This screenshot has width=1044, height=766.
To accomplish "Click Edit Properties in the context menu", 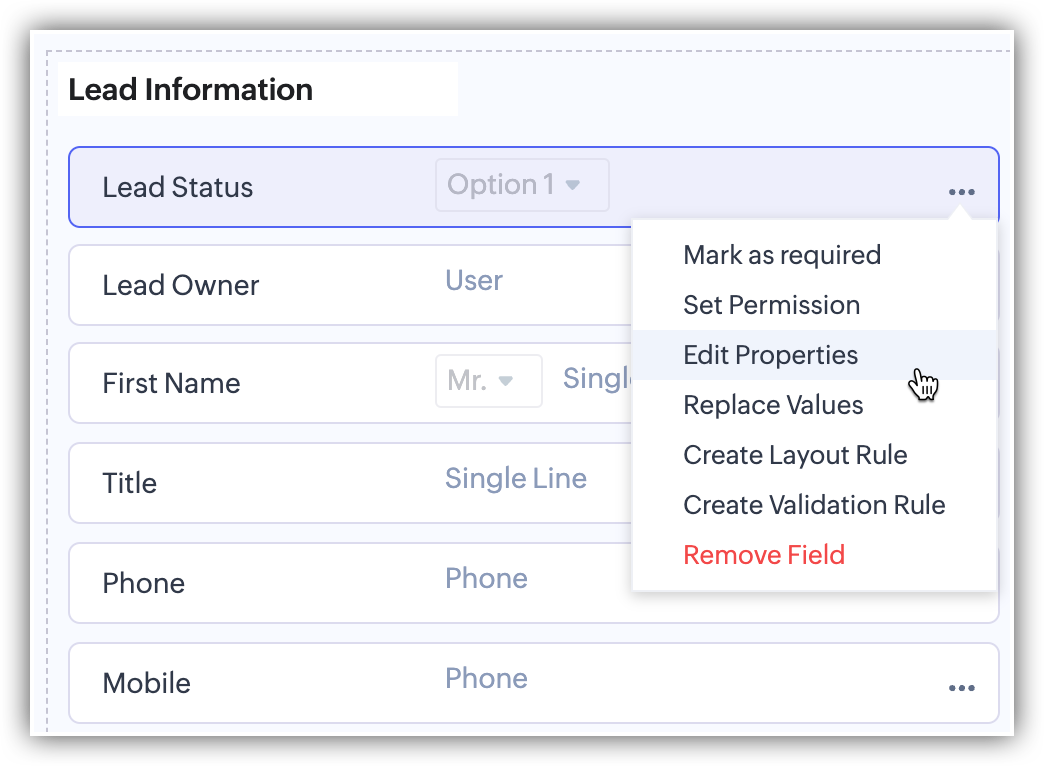I will 770,355.
